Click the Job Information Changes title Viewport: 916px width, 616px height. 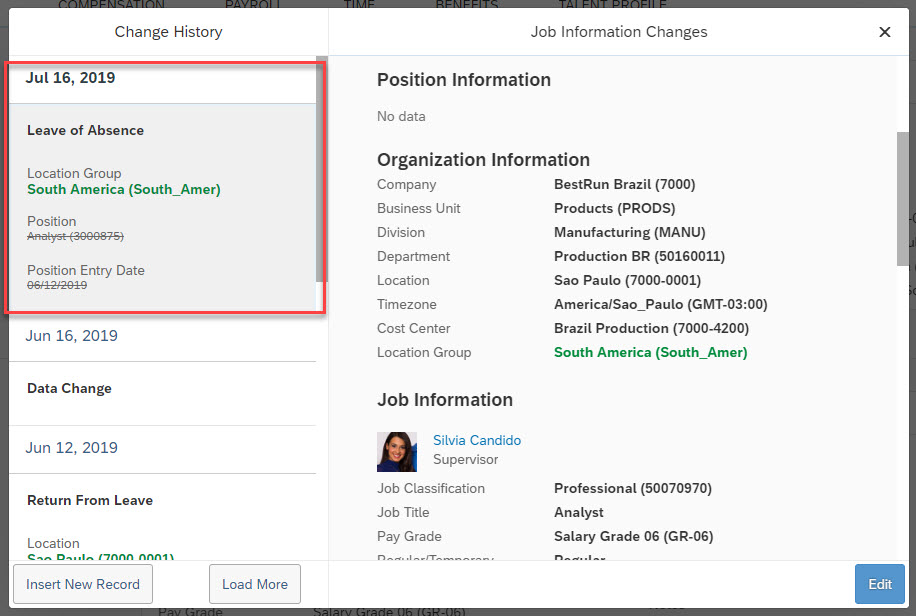619,32
